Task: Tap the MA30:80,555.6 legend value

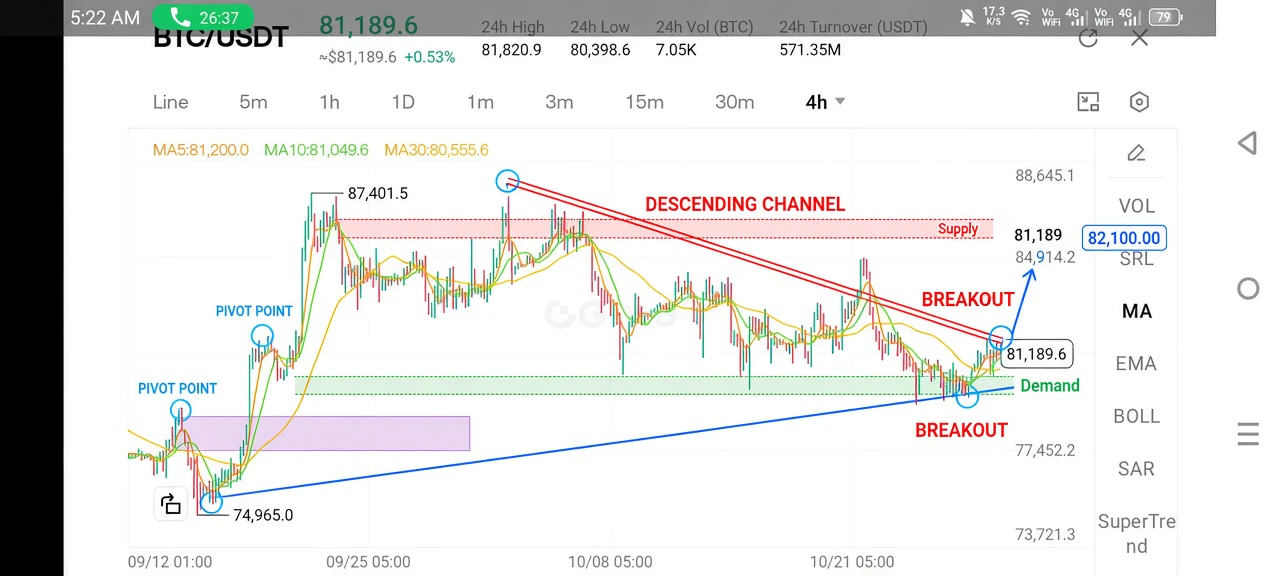Action: 436,150
